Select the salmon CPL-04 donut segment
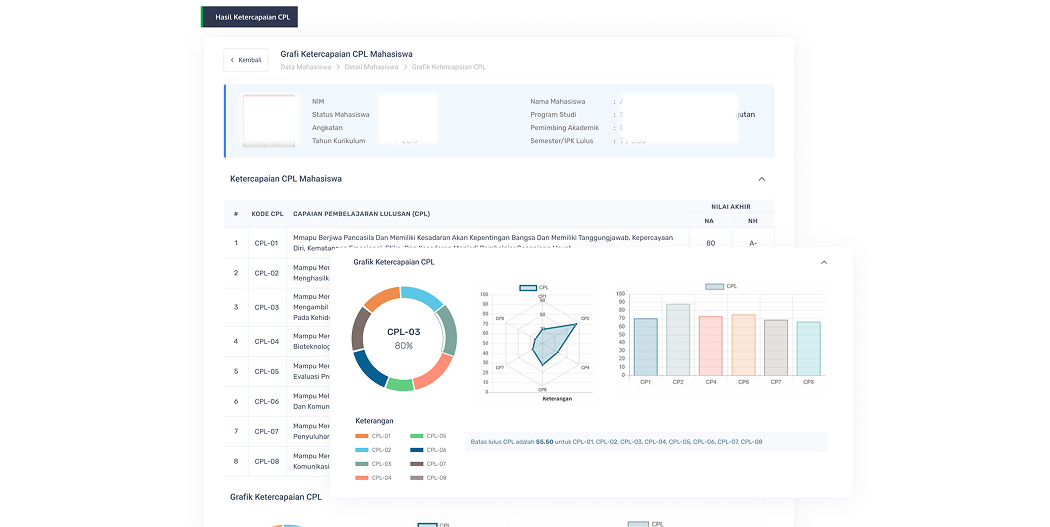The image size is (1050, 527). [x=433, y=371]
